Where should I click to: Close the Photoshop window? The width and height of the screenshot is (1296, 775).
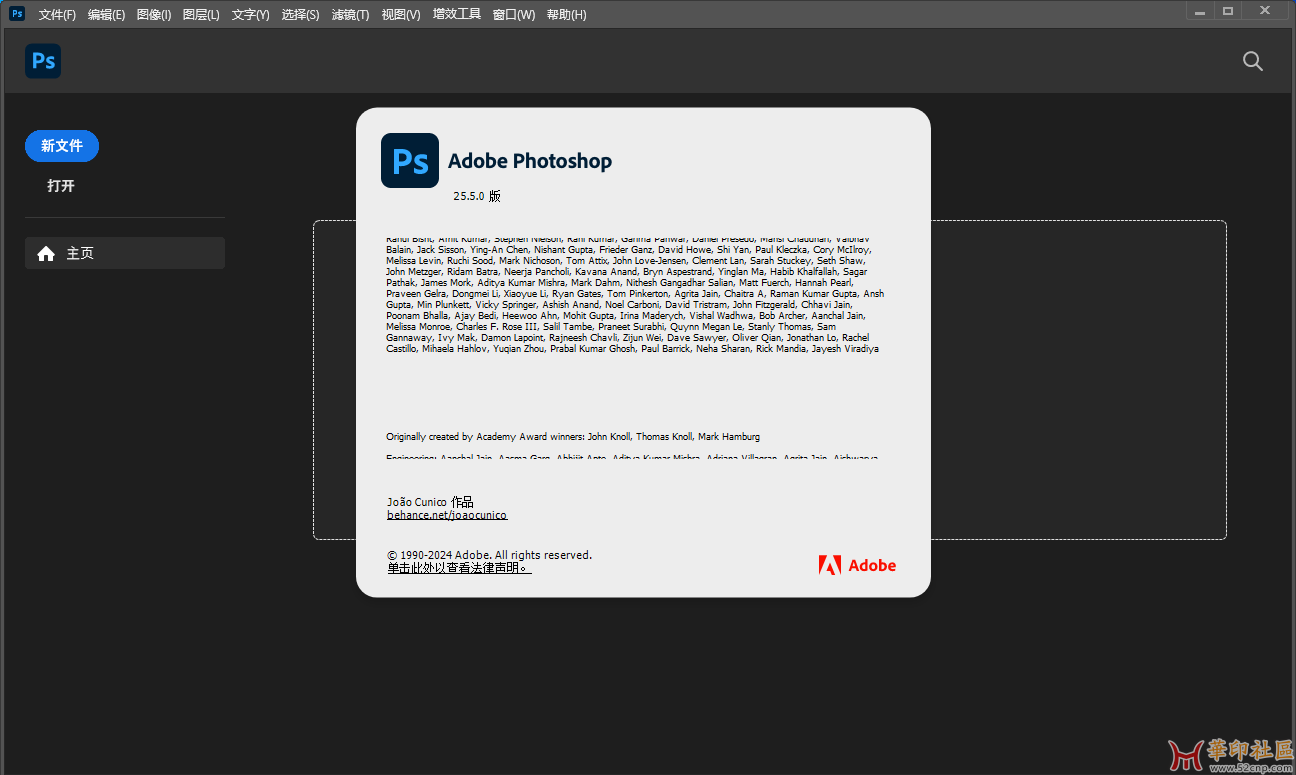1266,10
